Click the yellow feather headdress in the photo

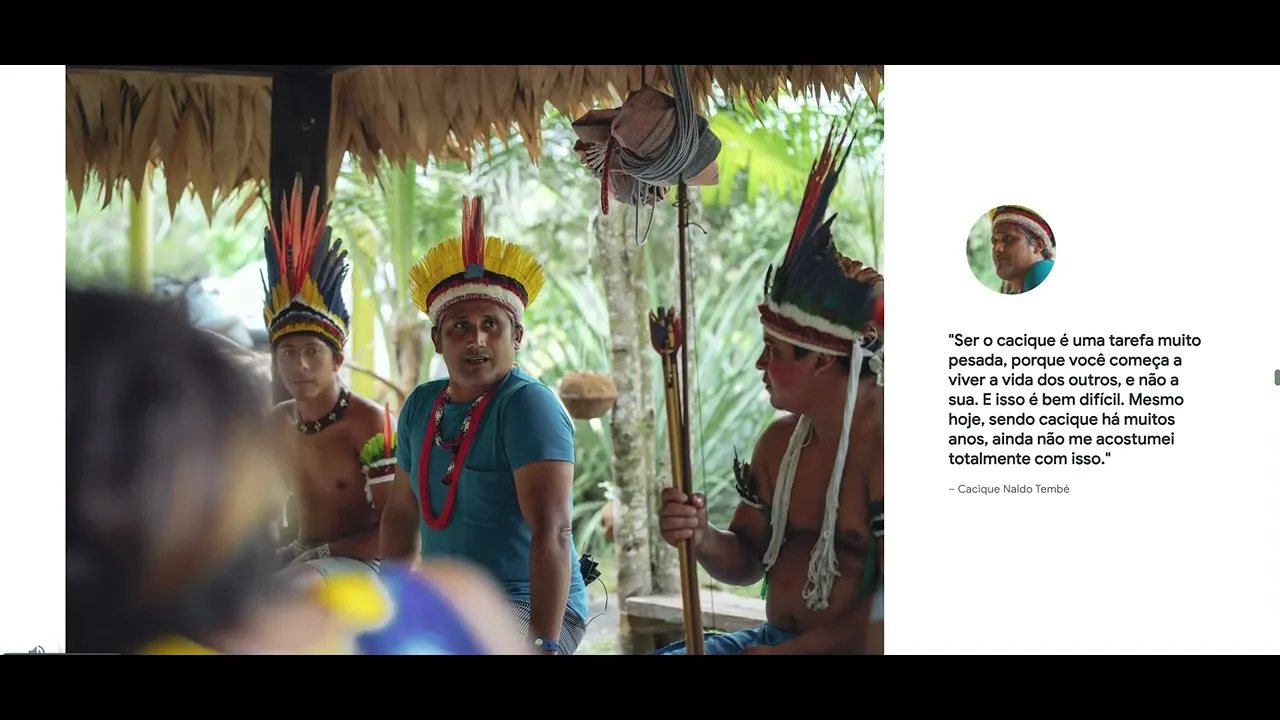click(x=477, y=262)
